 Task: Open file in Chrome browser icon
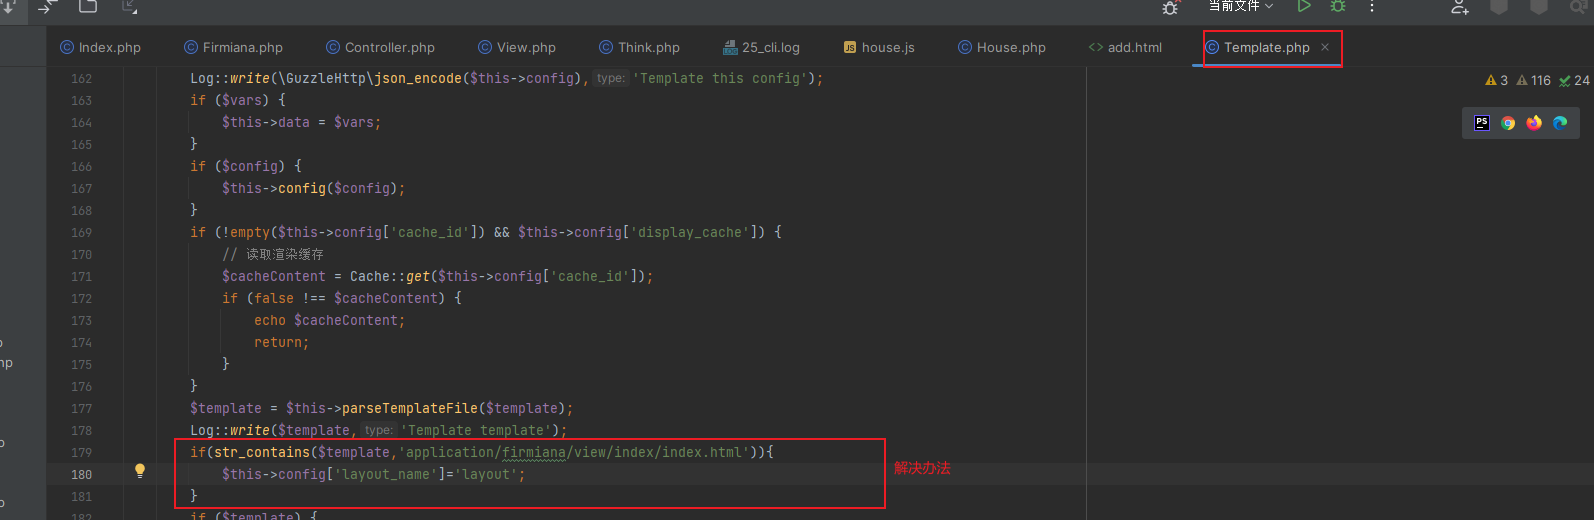pos(1508,123)
